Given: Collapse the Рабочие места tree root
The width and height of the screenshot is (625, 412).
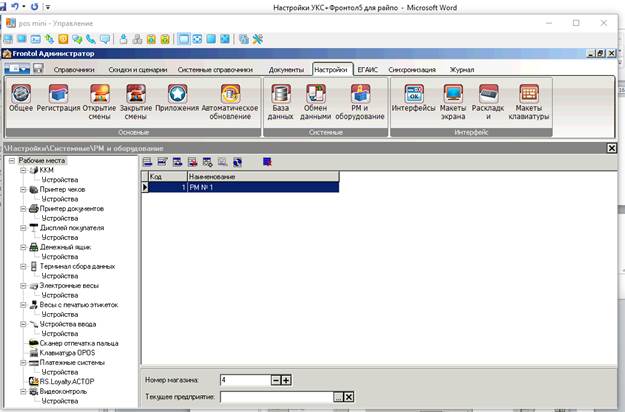Looking at the screenshot, I should tap(12, 161).
